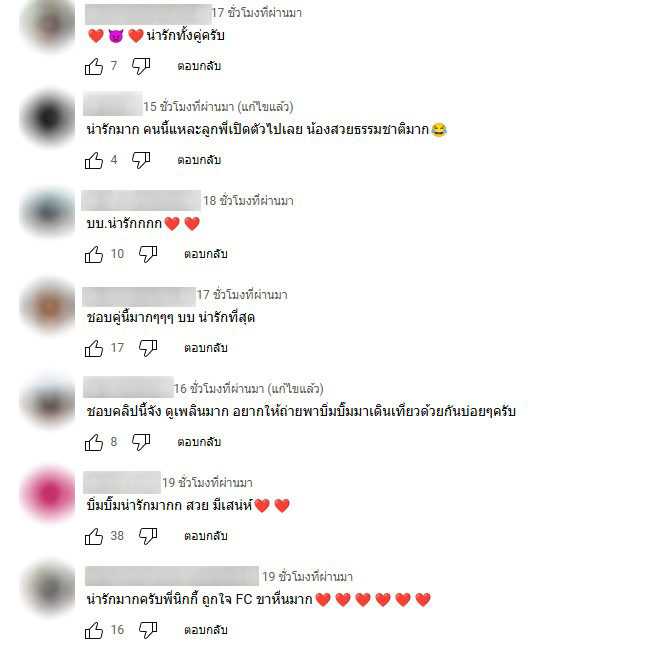Dislike the comment with 7 likes
Viewport: 664px width, 655px height.
coord(141,66)
